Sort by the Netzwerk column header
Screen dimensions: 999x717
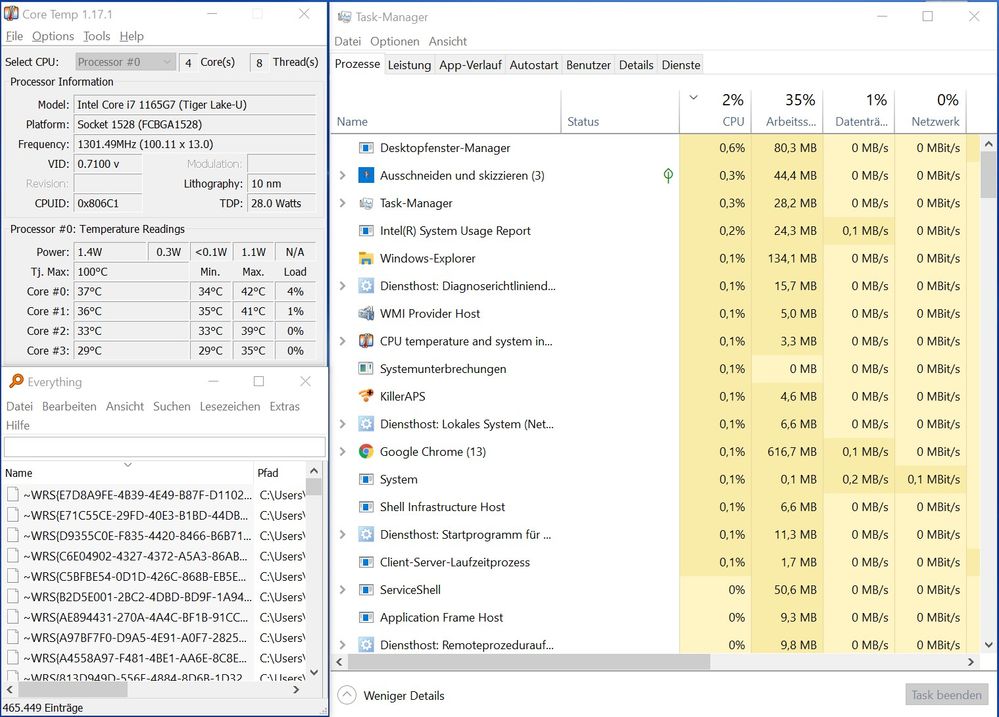[930, 110]
